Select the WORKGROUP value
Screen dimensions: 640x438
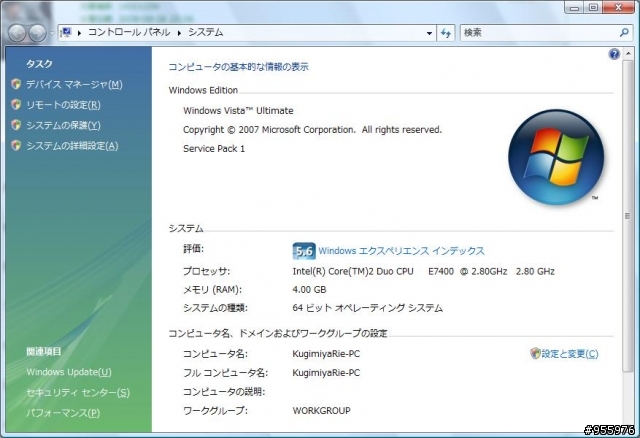click(321, 411)
